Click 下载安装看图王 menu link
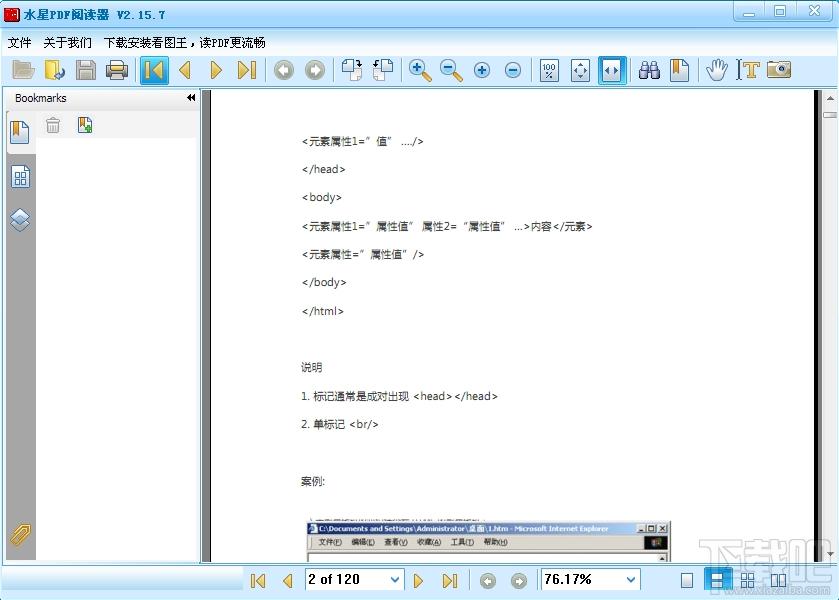The width and height of the screenshot is (839, 600). [x=185, y=42]
